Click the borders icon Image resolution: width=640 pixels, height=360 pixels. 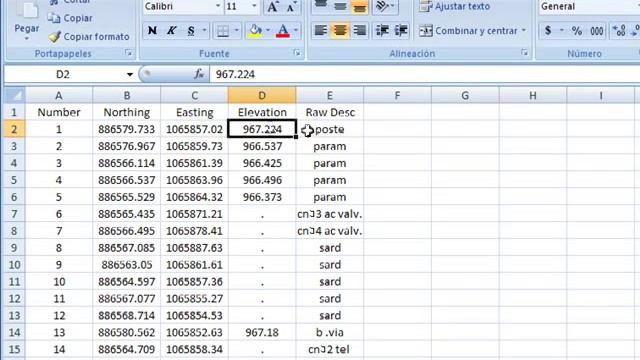(223, 31)
